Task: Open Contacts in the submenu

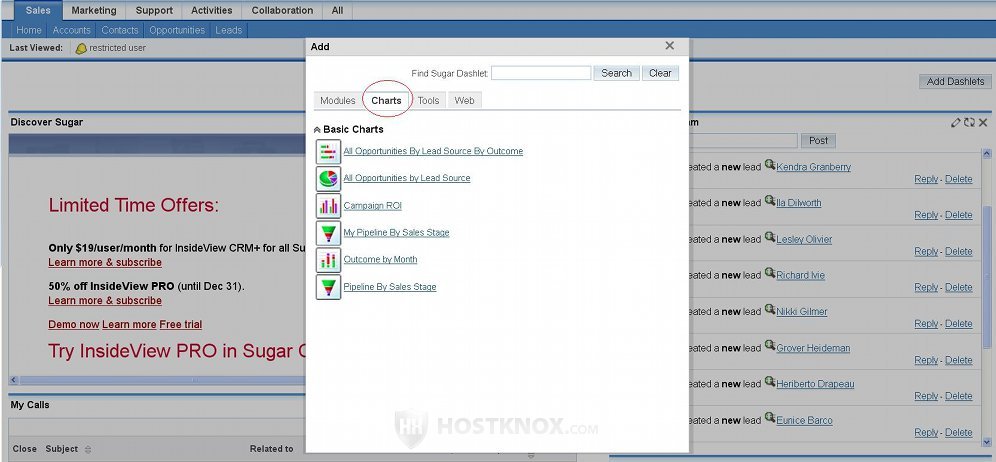Action: coord(119,30)
